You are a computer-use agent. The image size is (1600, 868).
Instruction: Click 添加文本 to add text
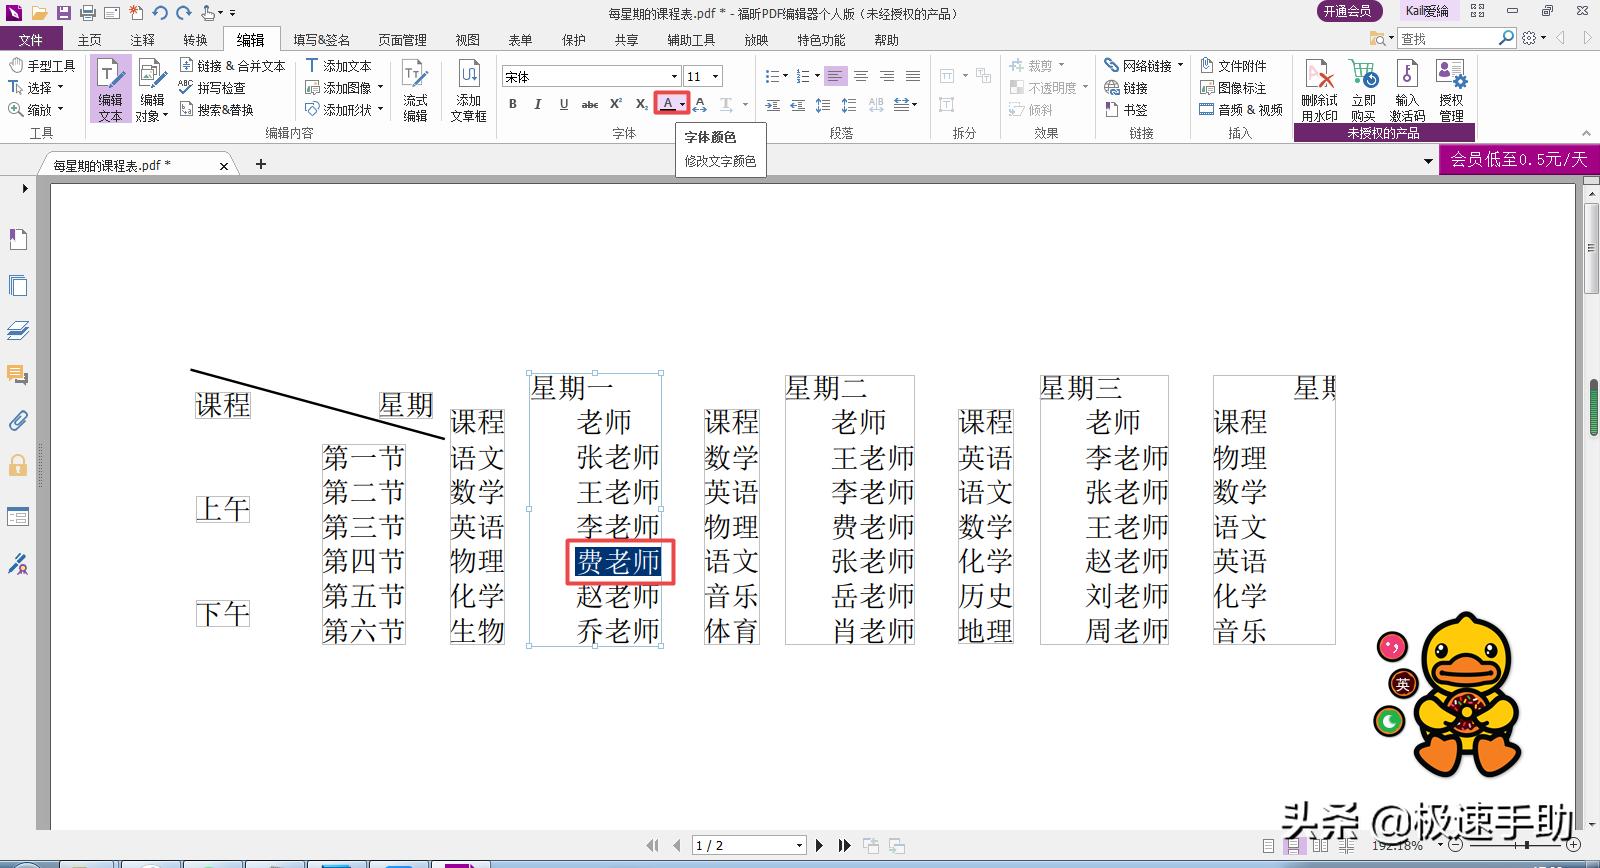pyautogui.click(x=338, y=65)
